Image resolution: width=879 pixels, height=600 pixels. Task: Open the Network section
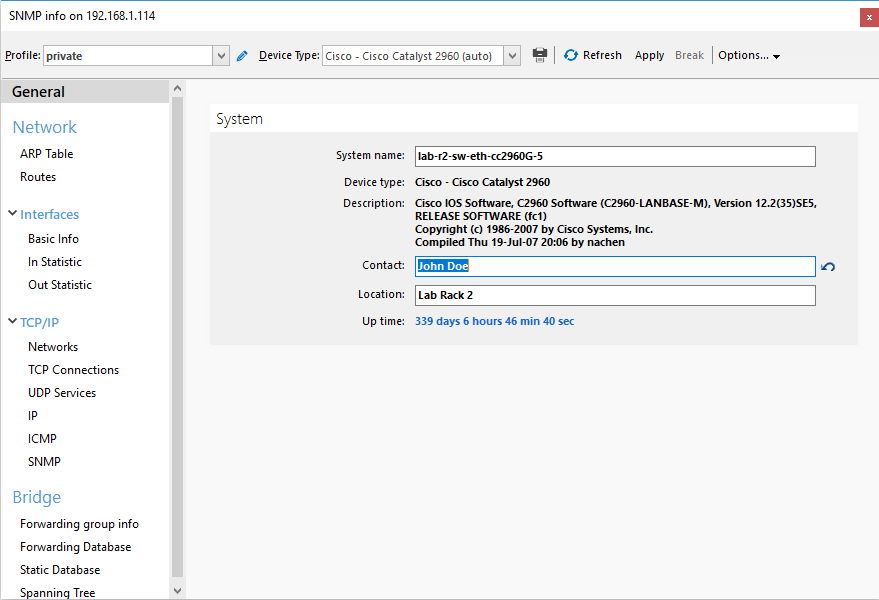point(44,127)
